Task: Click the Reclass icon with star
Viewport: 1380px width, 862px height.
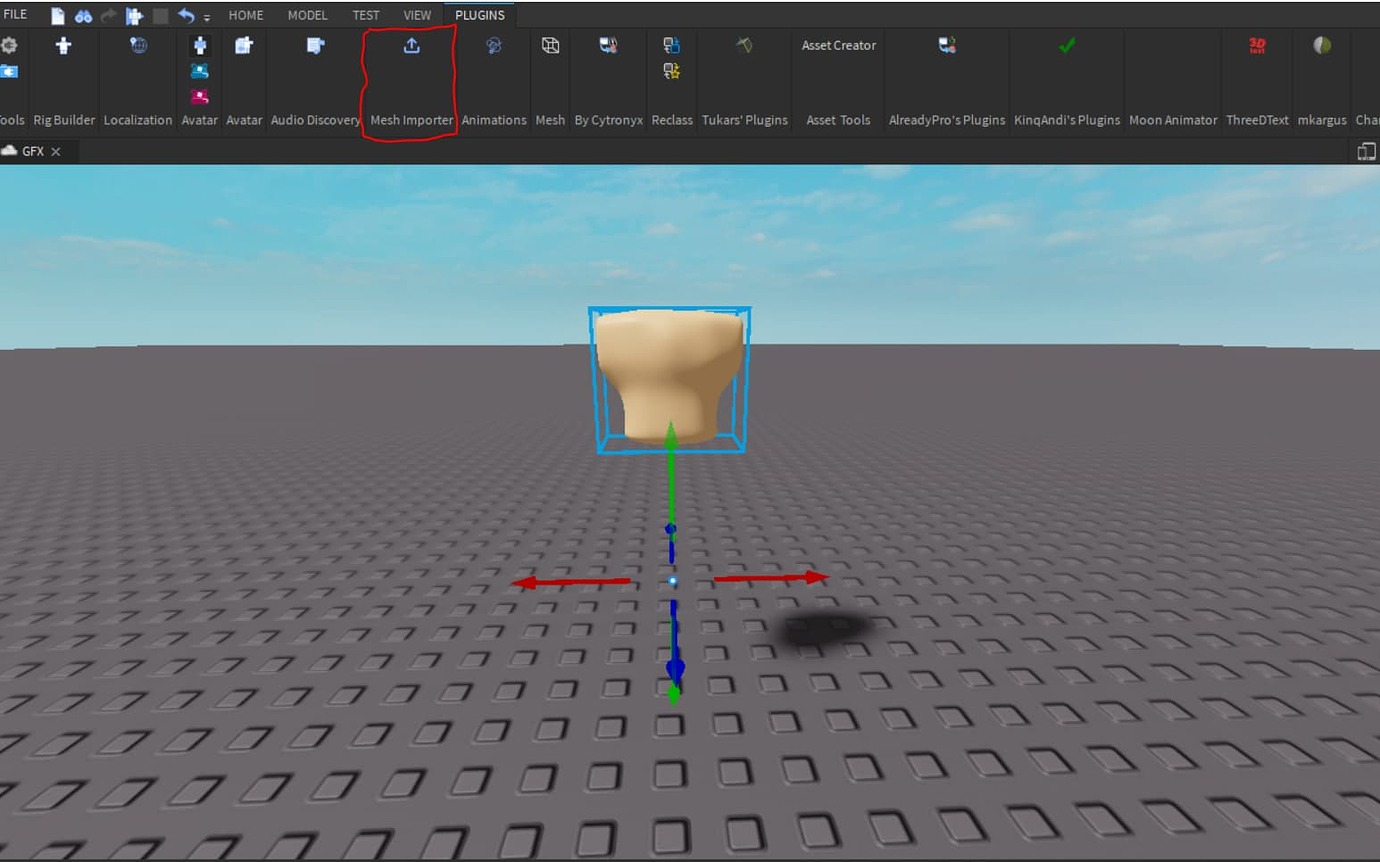Action: tap(672, 71)
